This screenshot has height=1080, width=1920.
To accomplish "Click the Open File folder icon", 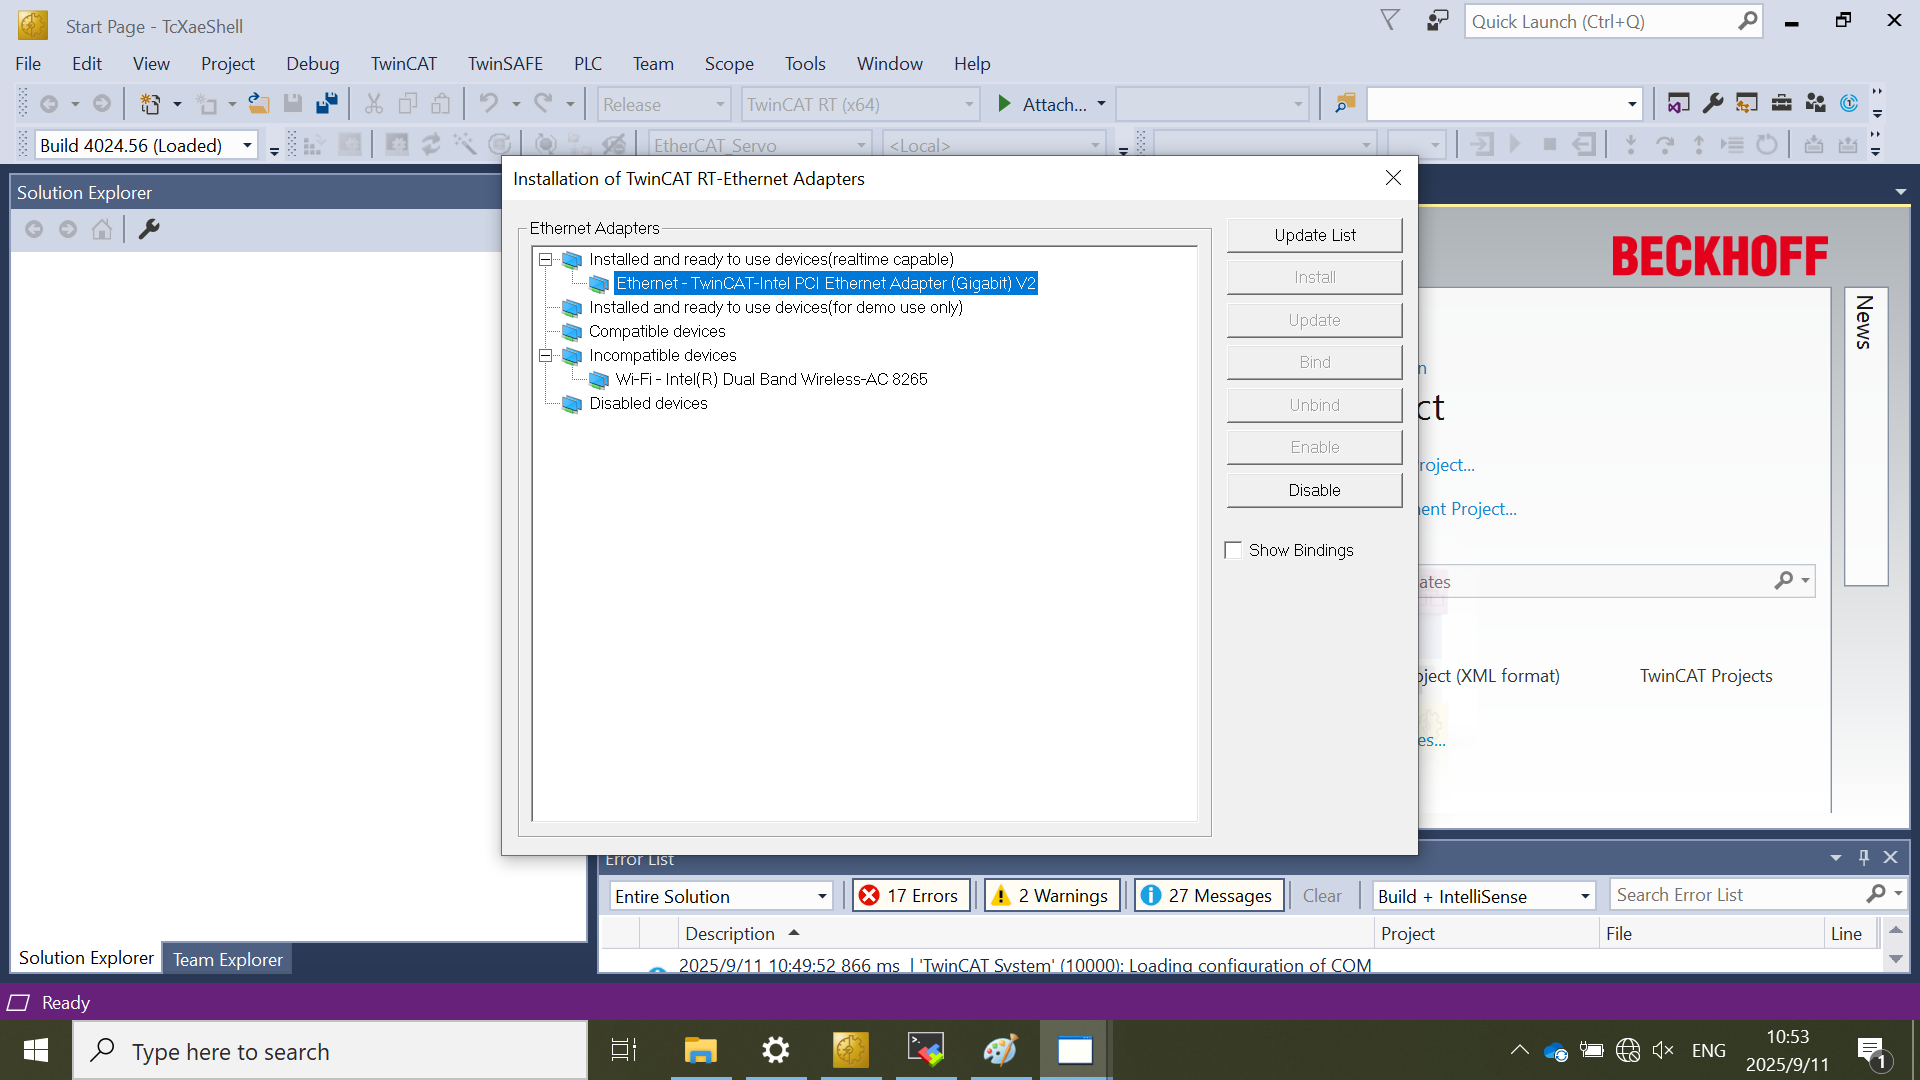I will pyautogui.click(x=259, y=104).
